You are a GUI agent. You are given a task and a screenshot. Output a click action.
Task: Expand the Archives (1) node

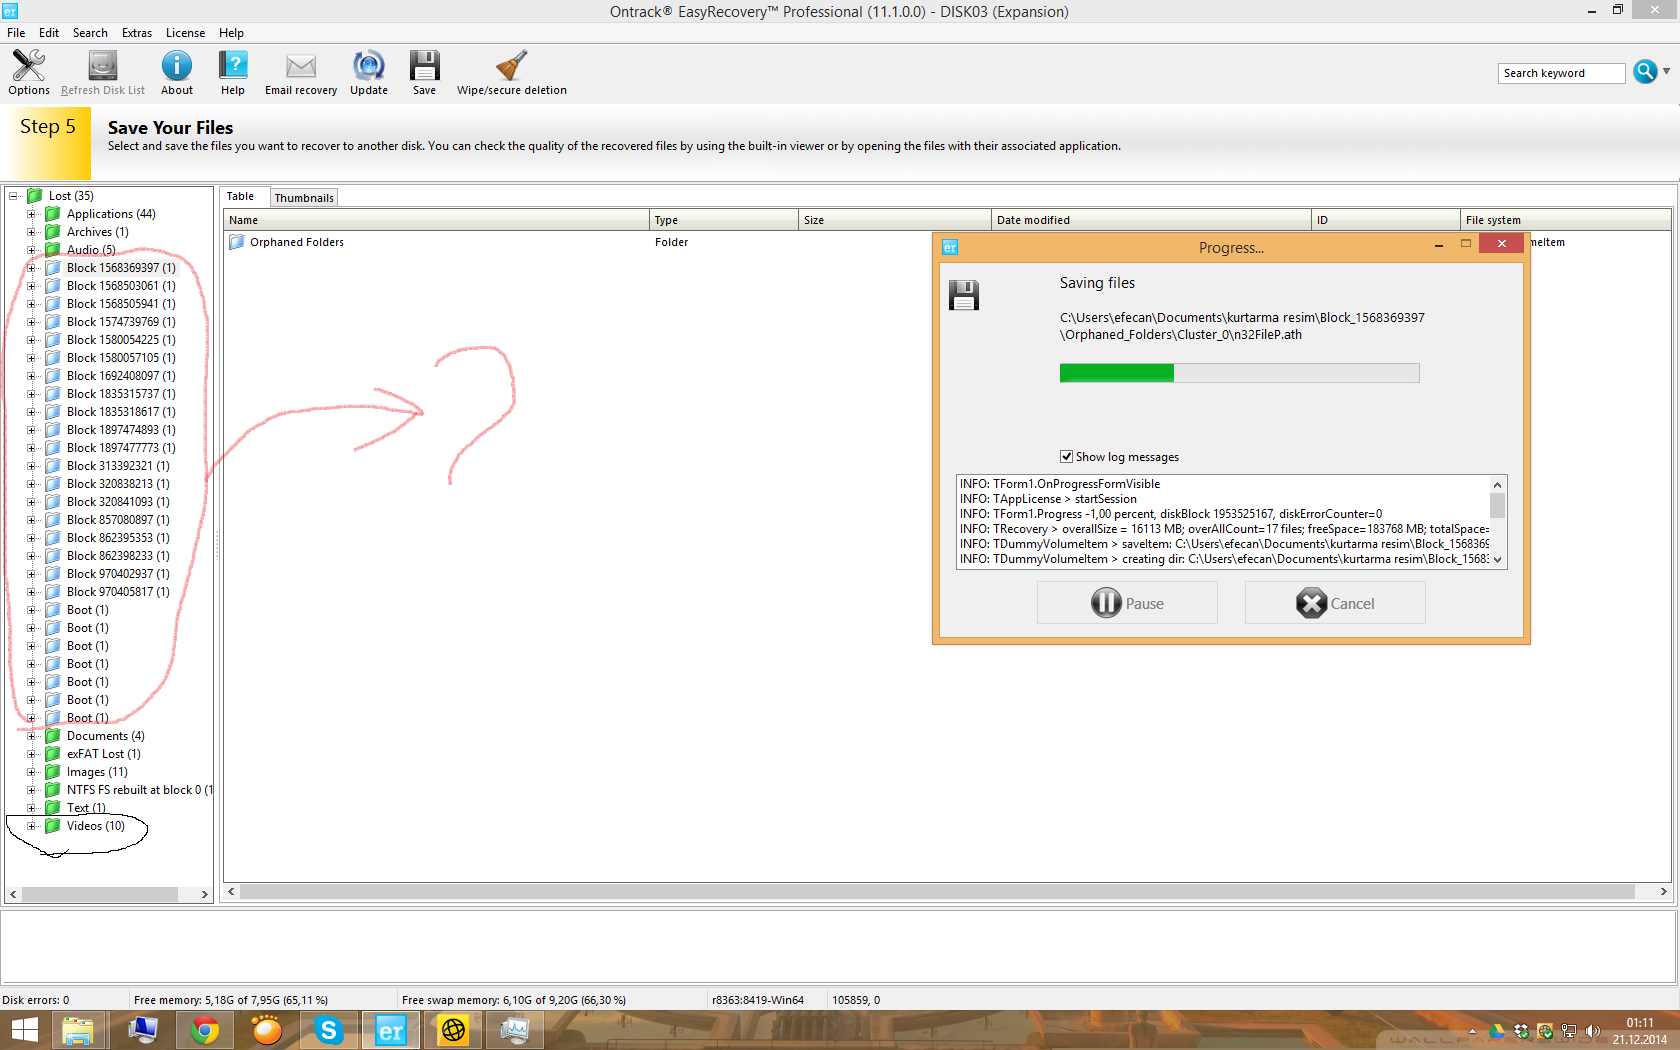point(31,232)
